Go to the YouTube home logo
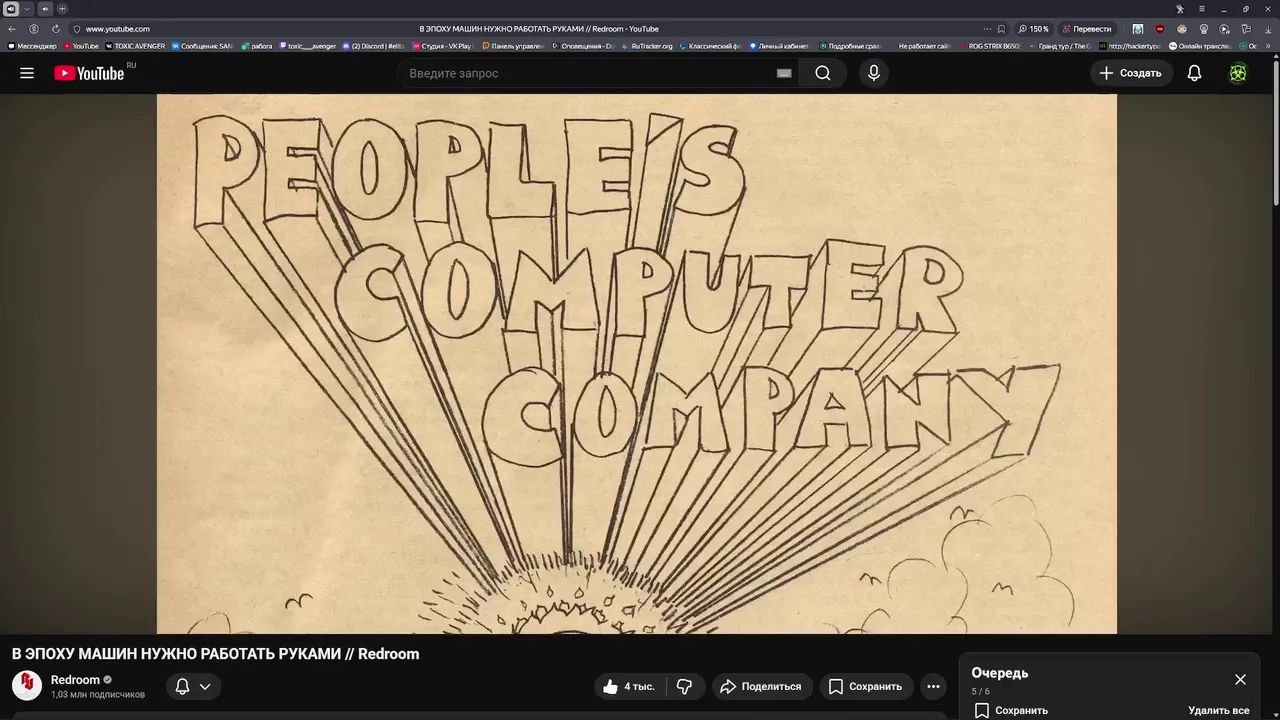 pos(90,73)
